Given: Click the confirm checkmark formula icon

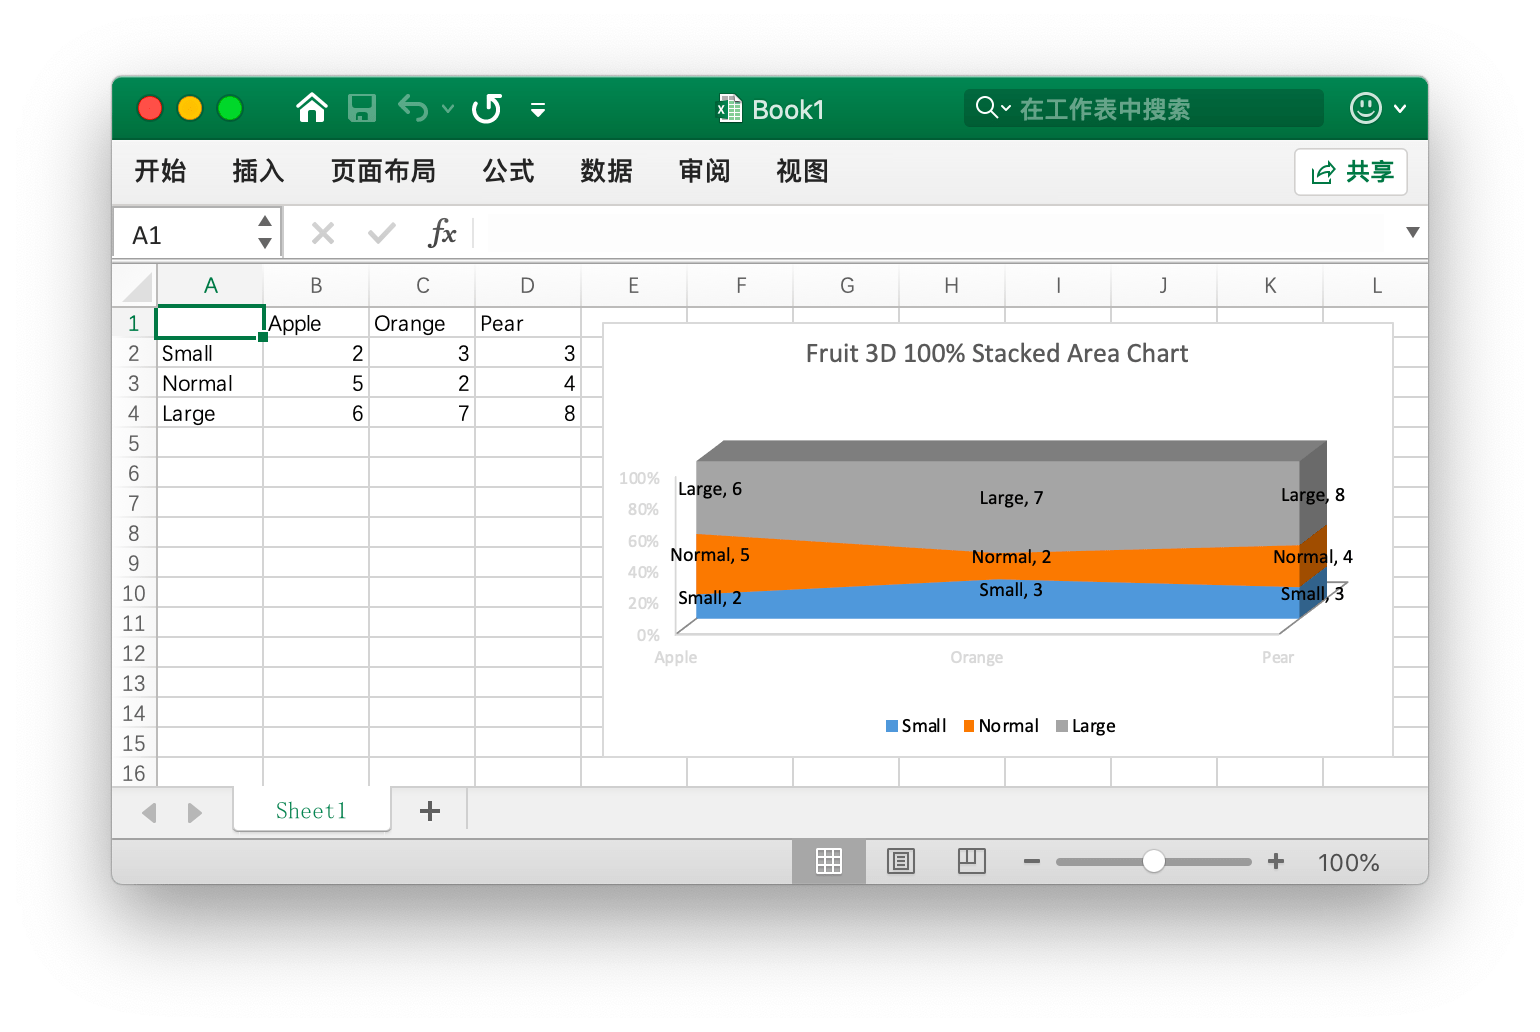Looking at the screenshot, I should pos(381,234).
